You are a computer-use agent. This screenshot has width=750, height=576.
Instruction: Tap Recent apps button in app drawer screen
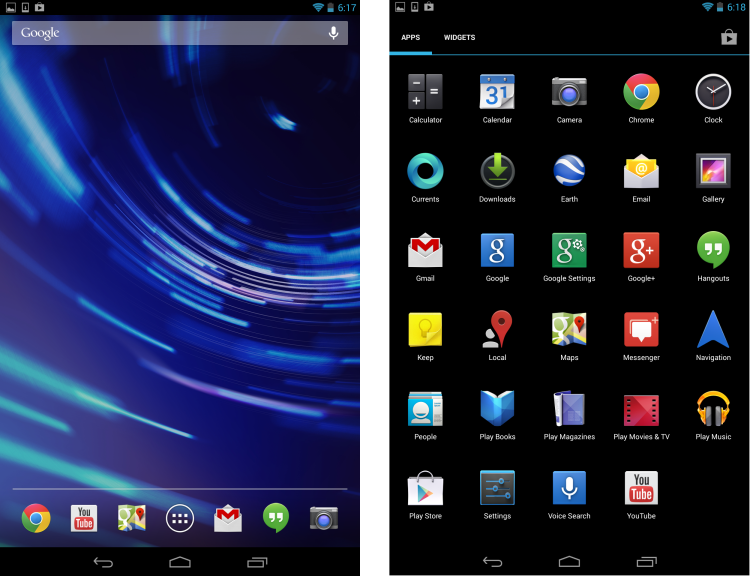646,562
